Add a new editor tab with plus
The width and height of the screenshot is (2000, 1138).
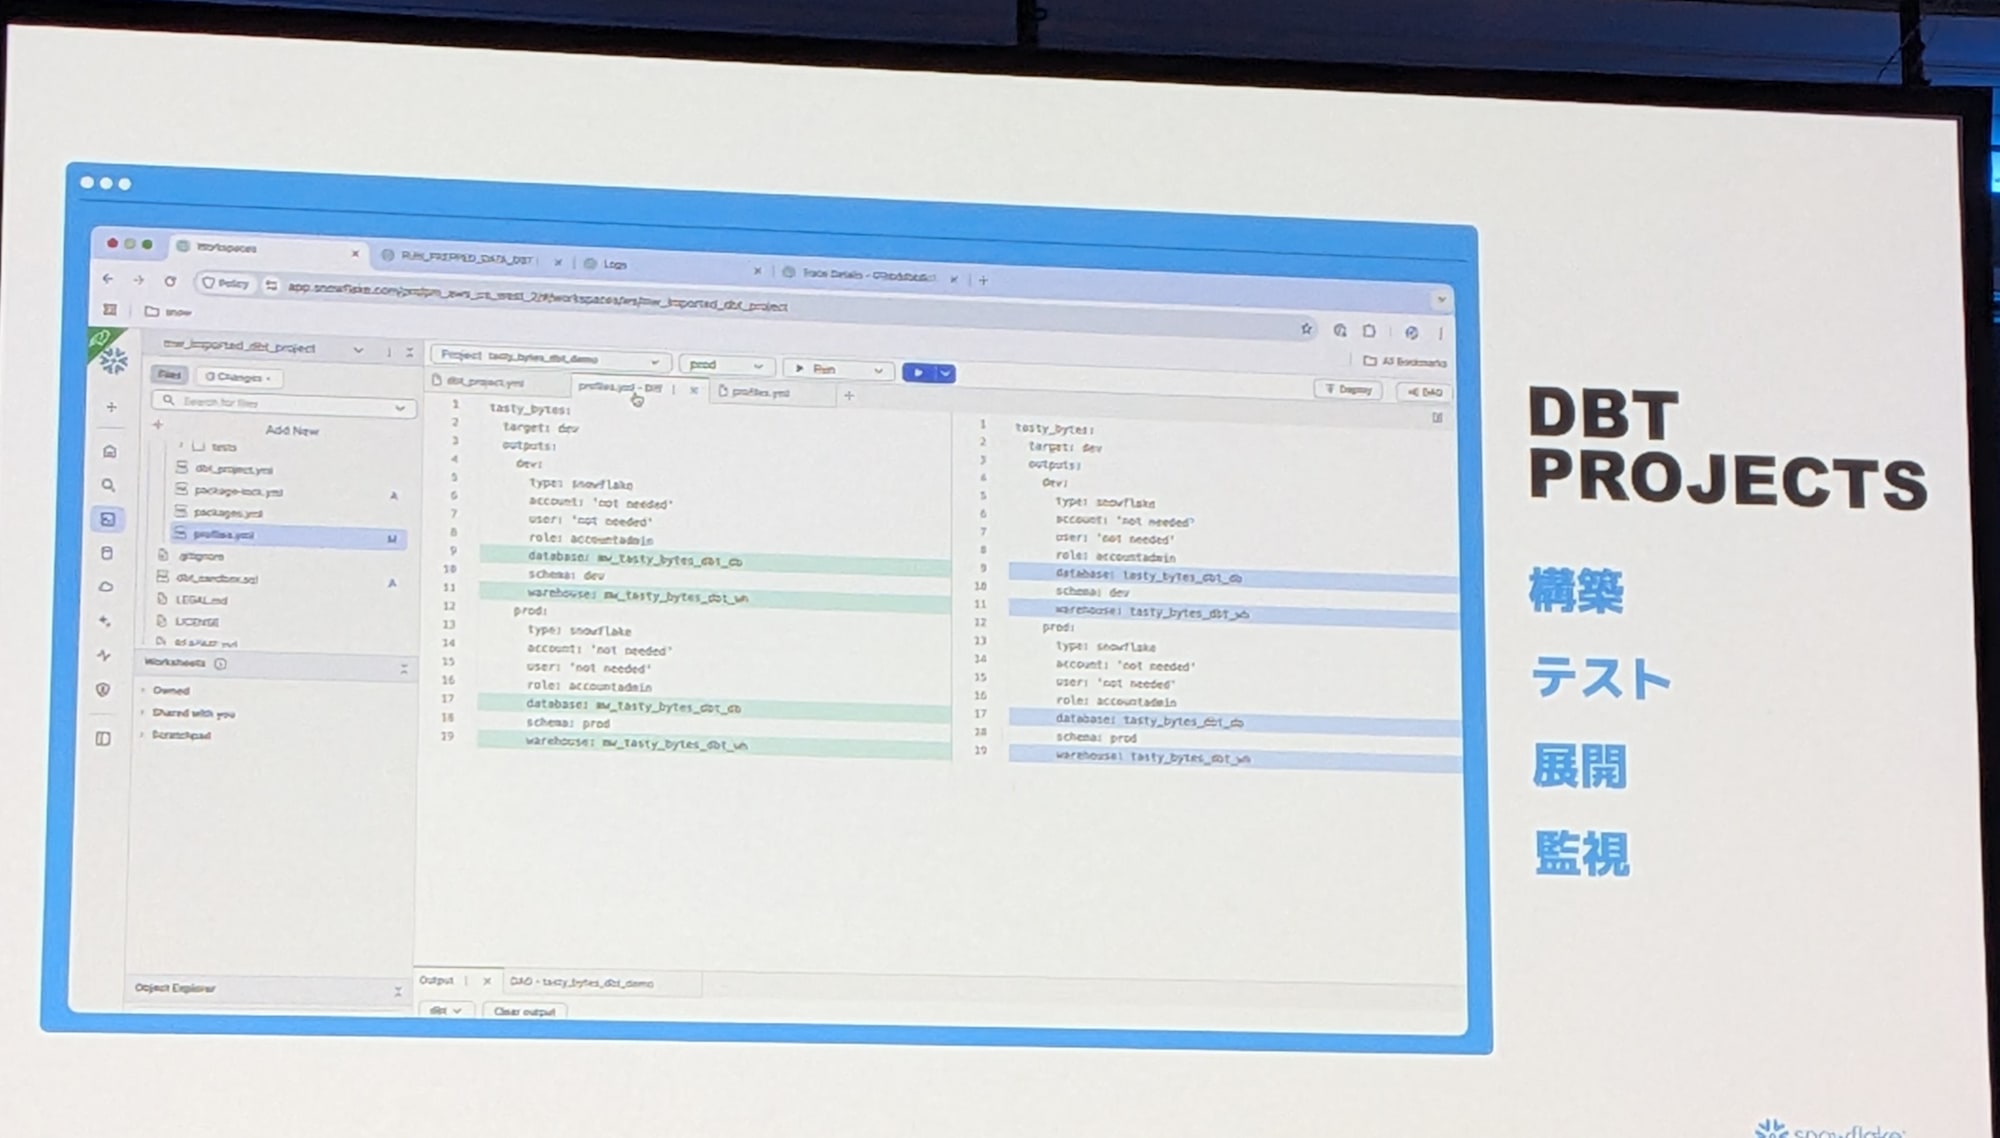(x=849, y=396)
